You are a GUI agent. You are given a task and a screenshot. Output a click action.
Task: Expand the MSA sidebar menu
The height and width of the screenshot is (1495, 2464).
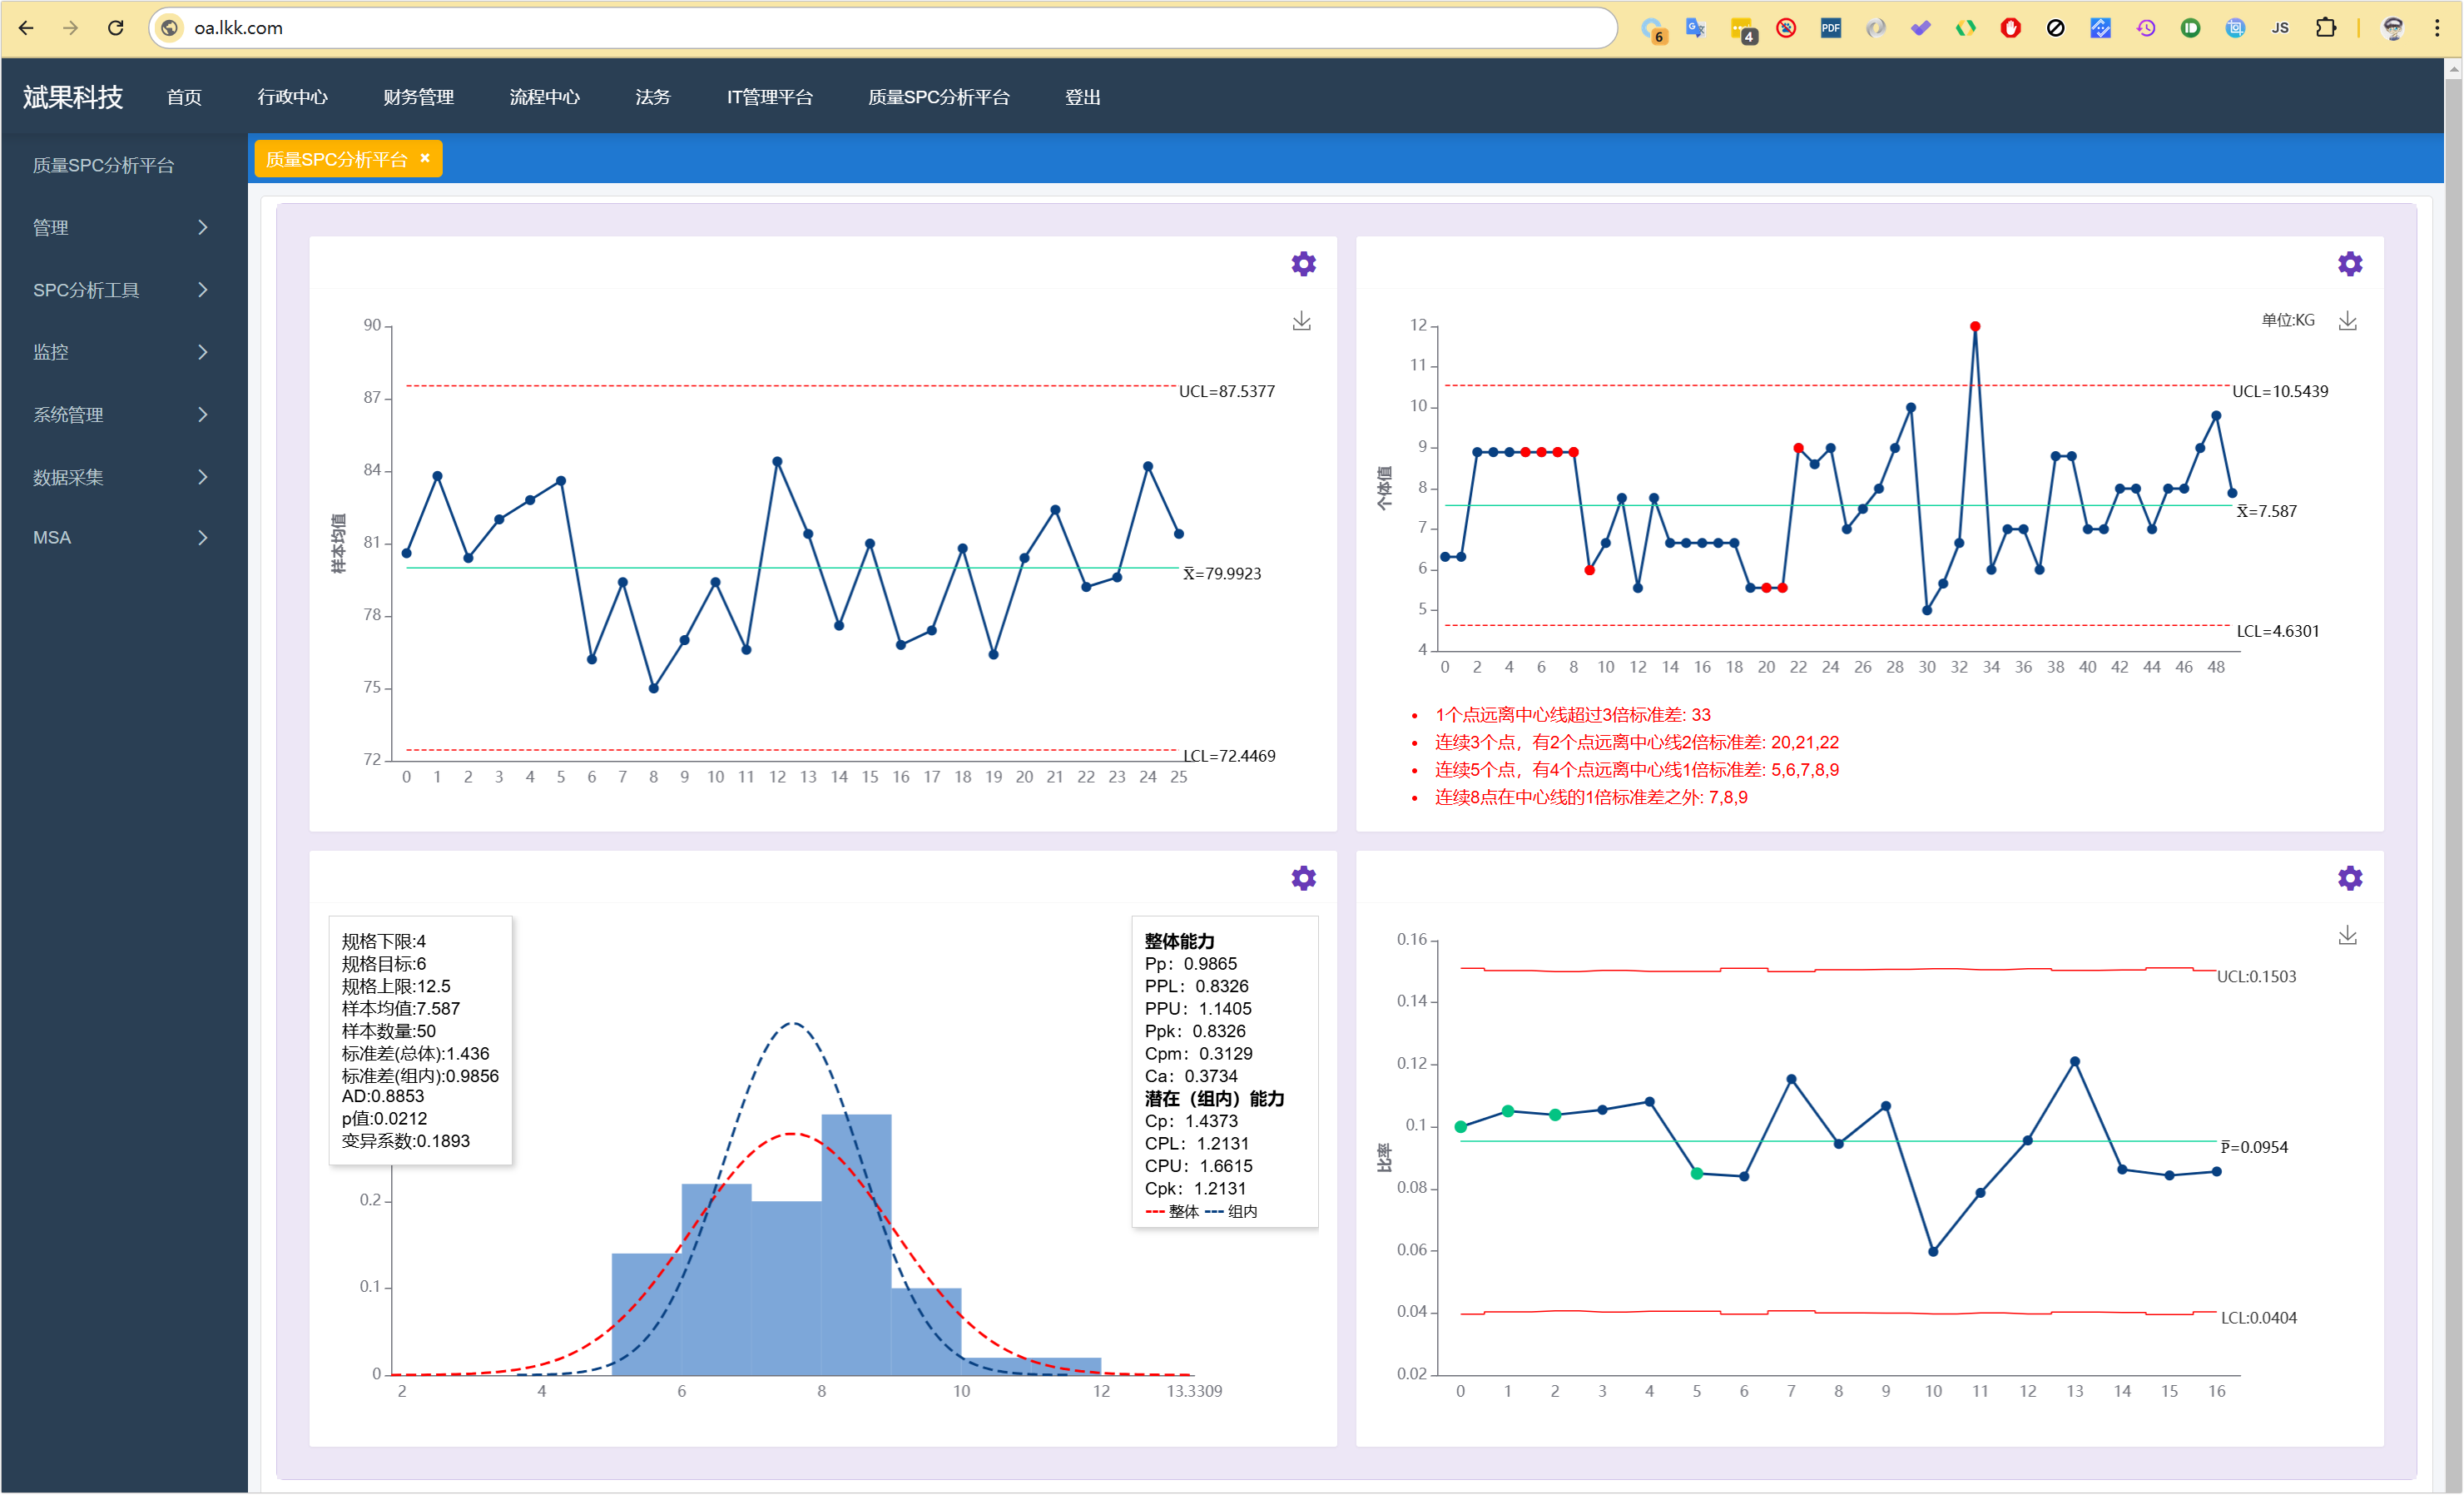(x=123, y=538)
